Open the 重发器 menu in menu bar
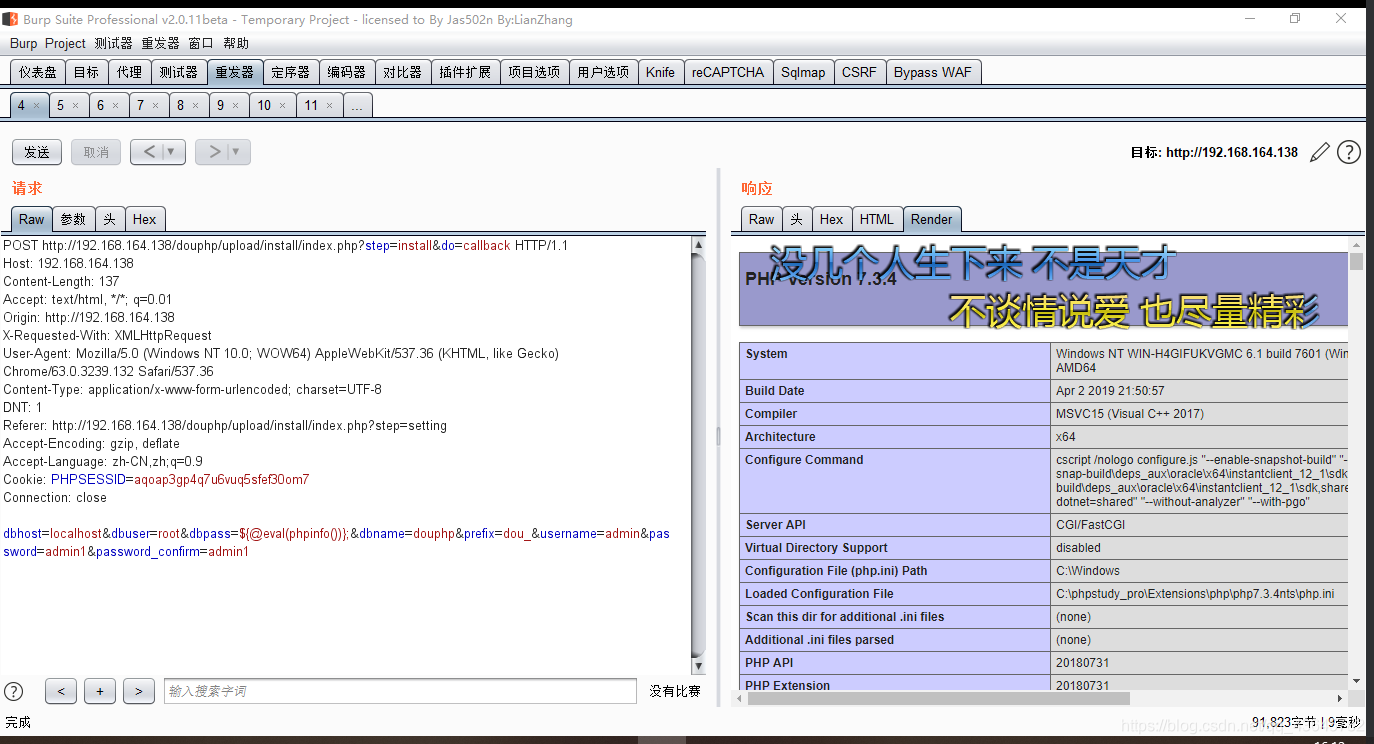Screen dimensions: 1374x744 pos(160,43)
